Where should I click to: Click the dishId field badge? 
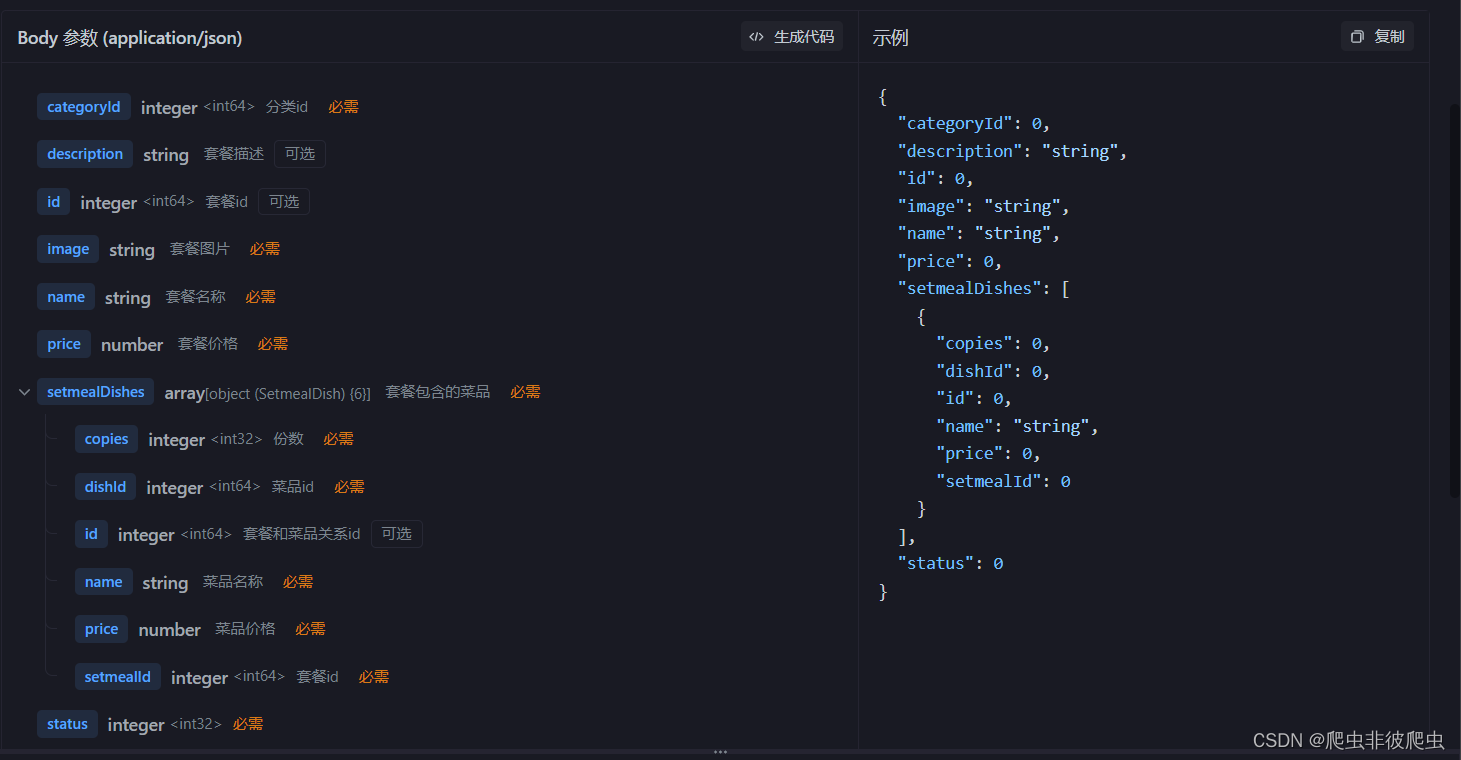(x=105, y=486)
